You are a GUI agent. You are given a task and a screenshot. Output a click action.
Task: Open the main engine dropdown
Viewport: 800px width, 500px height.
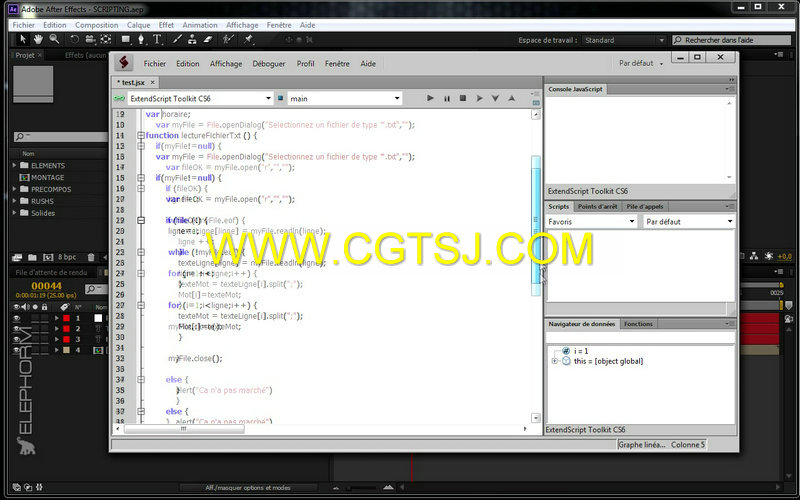click(x=345, y=98)
